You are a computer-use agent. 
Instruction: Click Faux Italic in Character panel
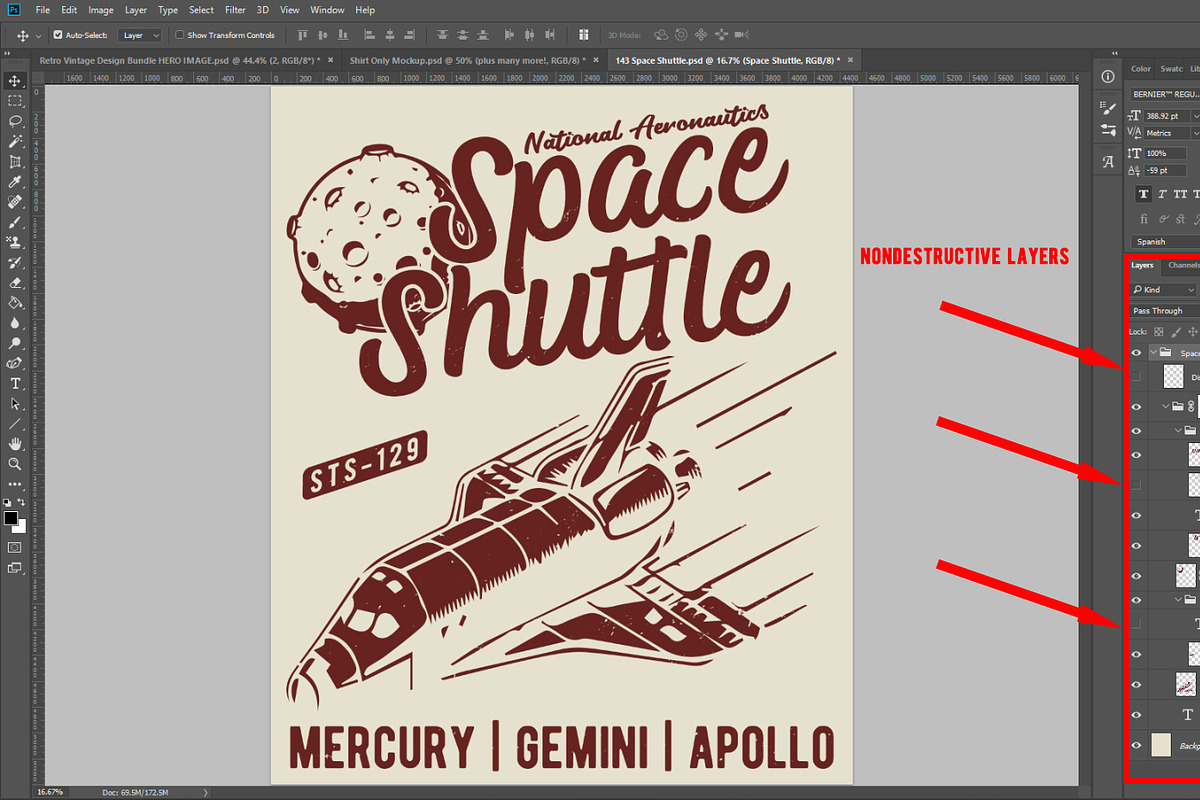click(1163, 194)
